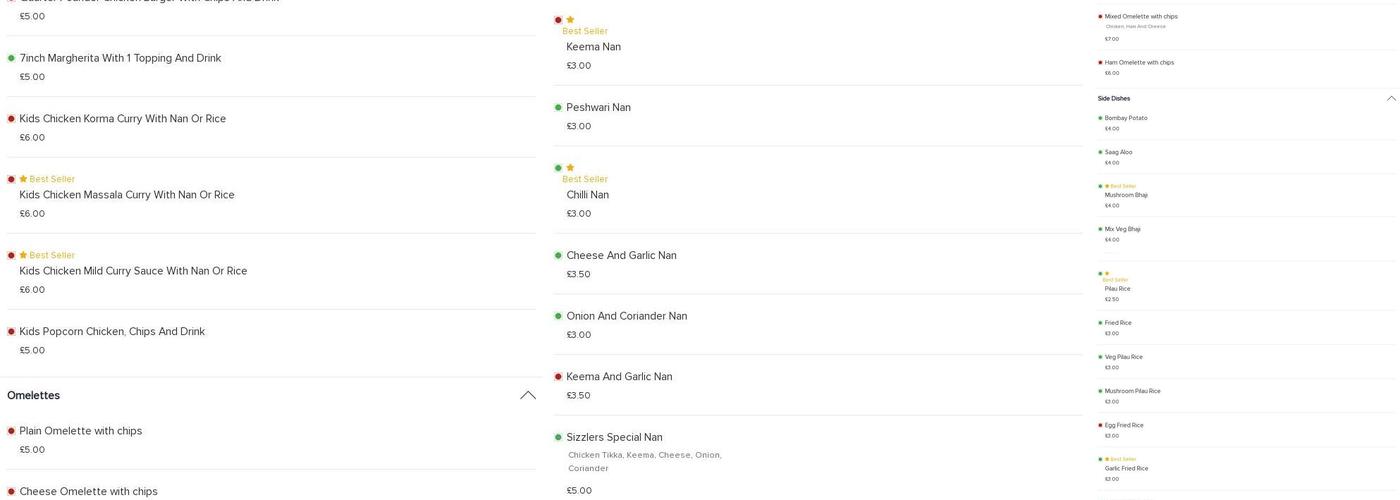Select Plain Omelette with chips
Image resolution: width=1400 pixels, height=500 pixels.
click(81, 432)
